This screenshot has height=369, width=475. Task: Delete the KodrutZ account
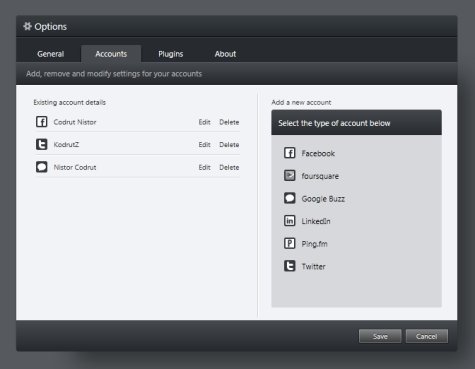click(x=229, y=145)
